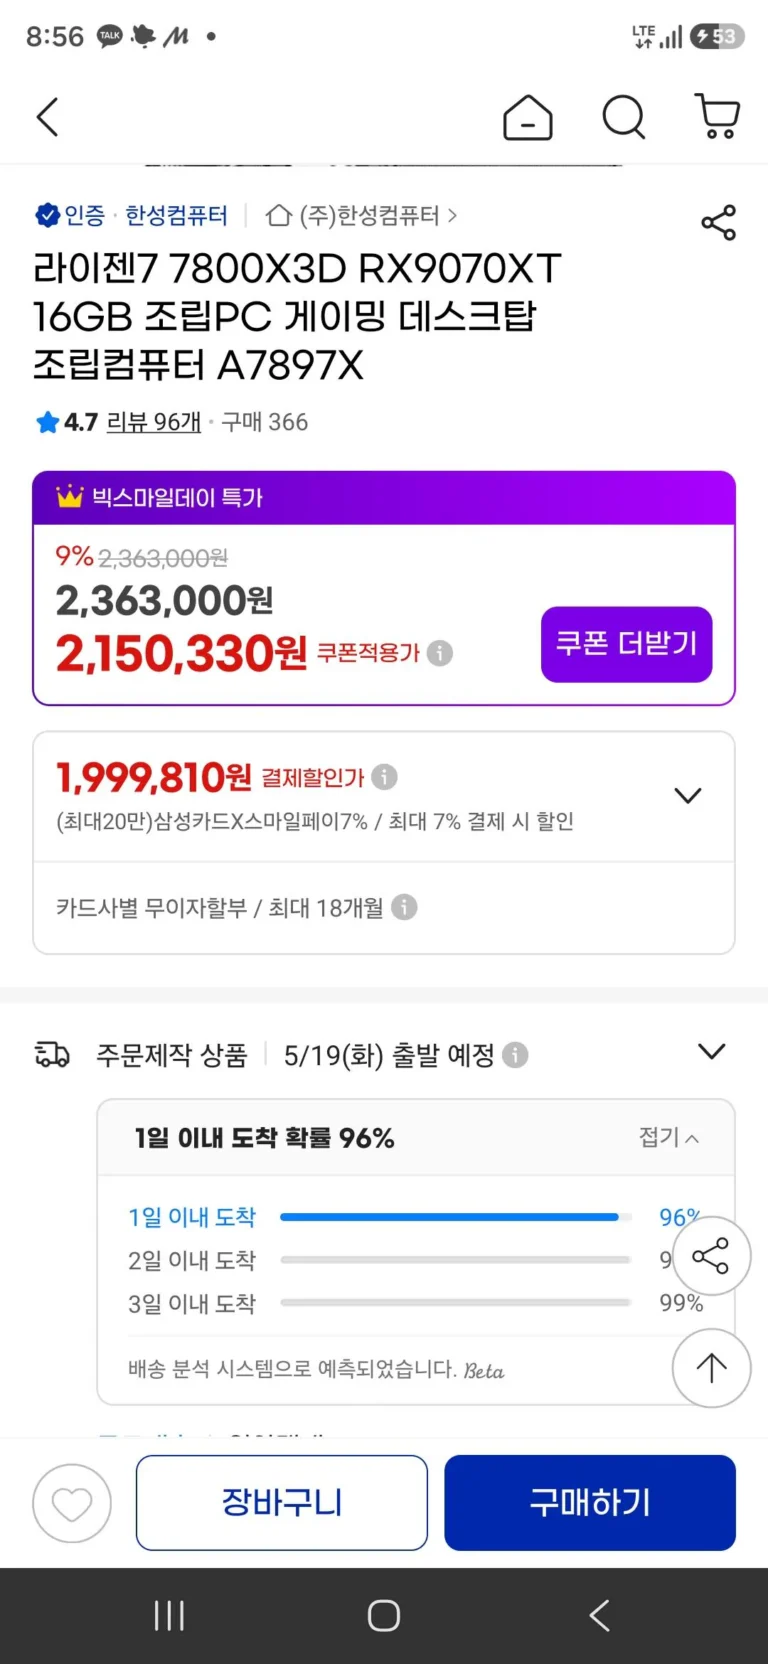Tap the search magnifier icon

(624, 118)
